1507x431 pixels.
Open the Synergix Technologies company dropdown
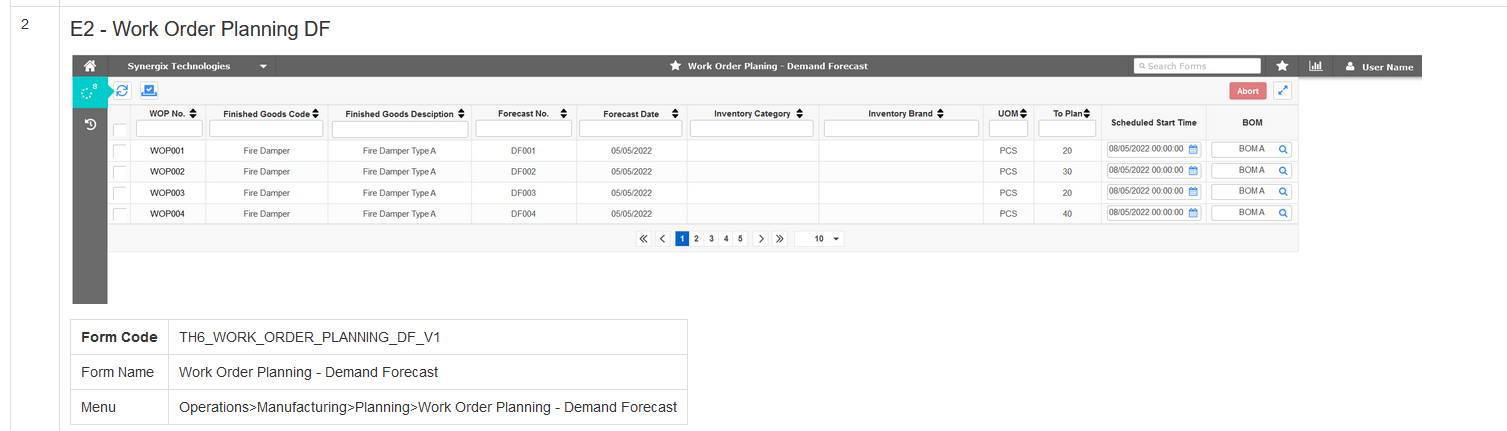(197, 66)
